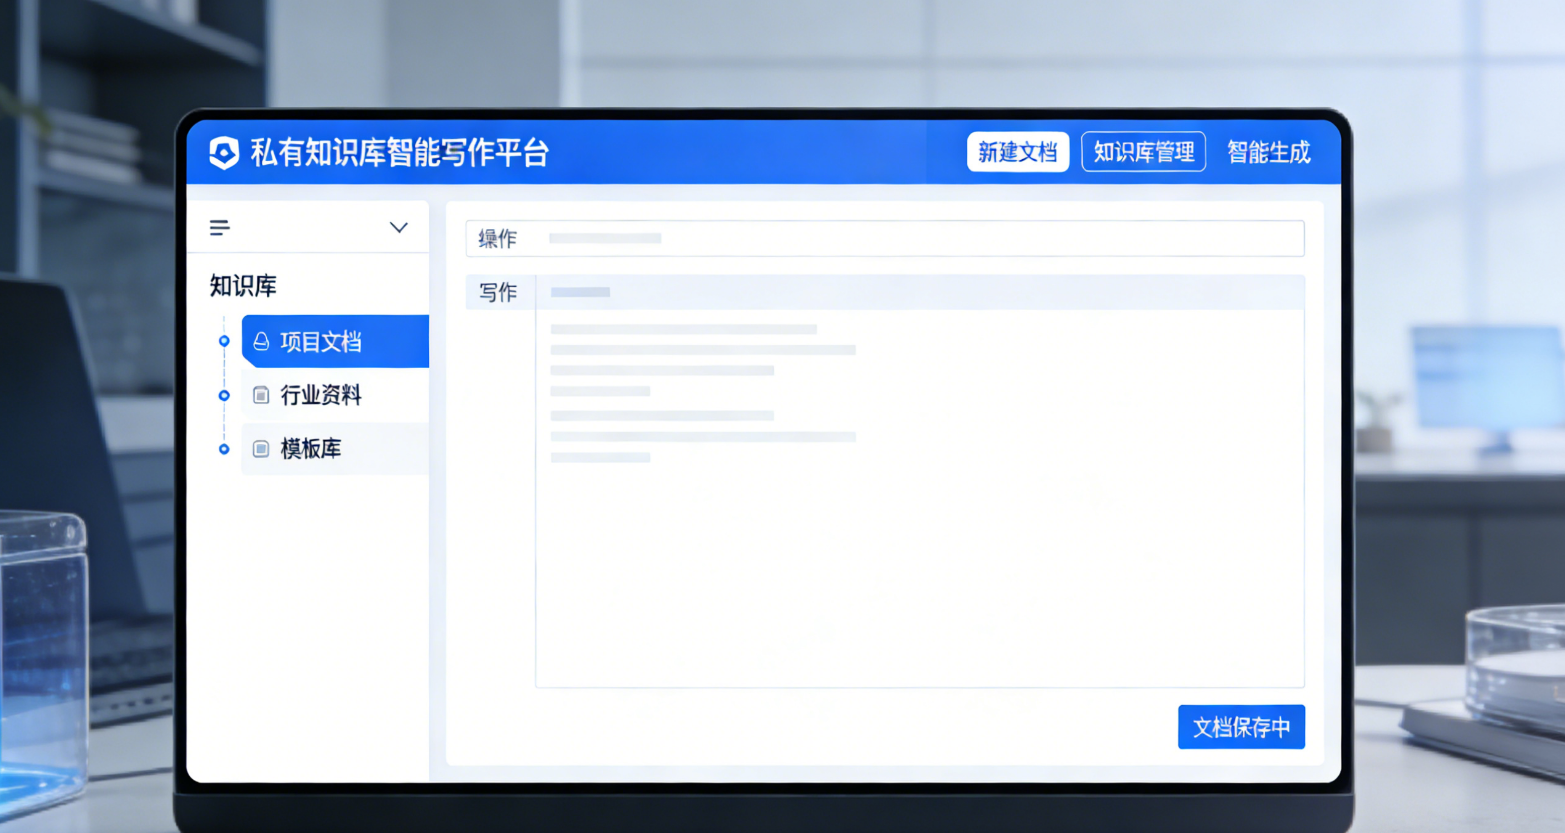
Task: Click the tree node dot for 模板库
Action: (224, 449)
